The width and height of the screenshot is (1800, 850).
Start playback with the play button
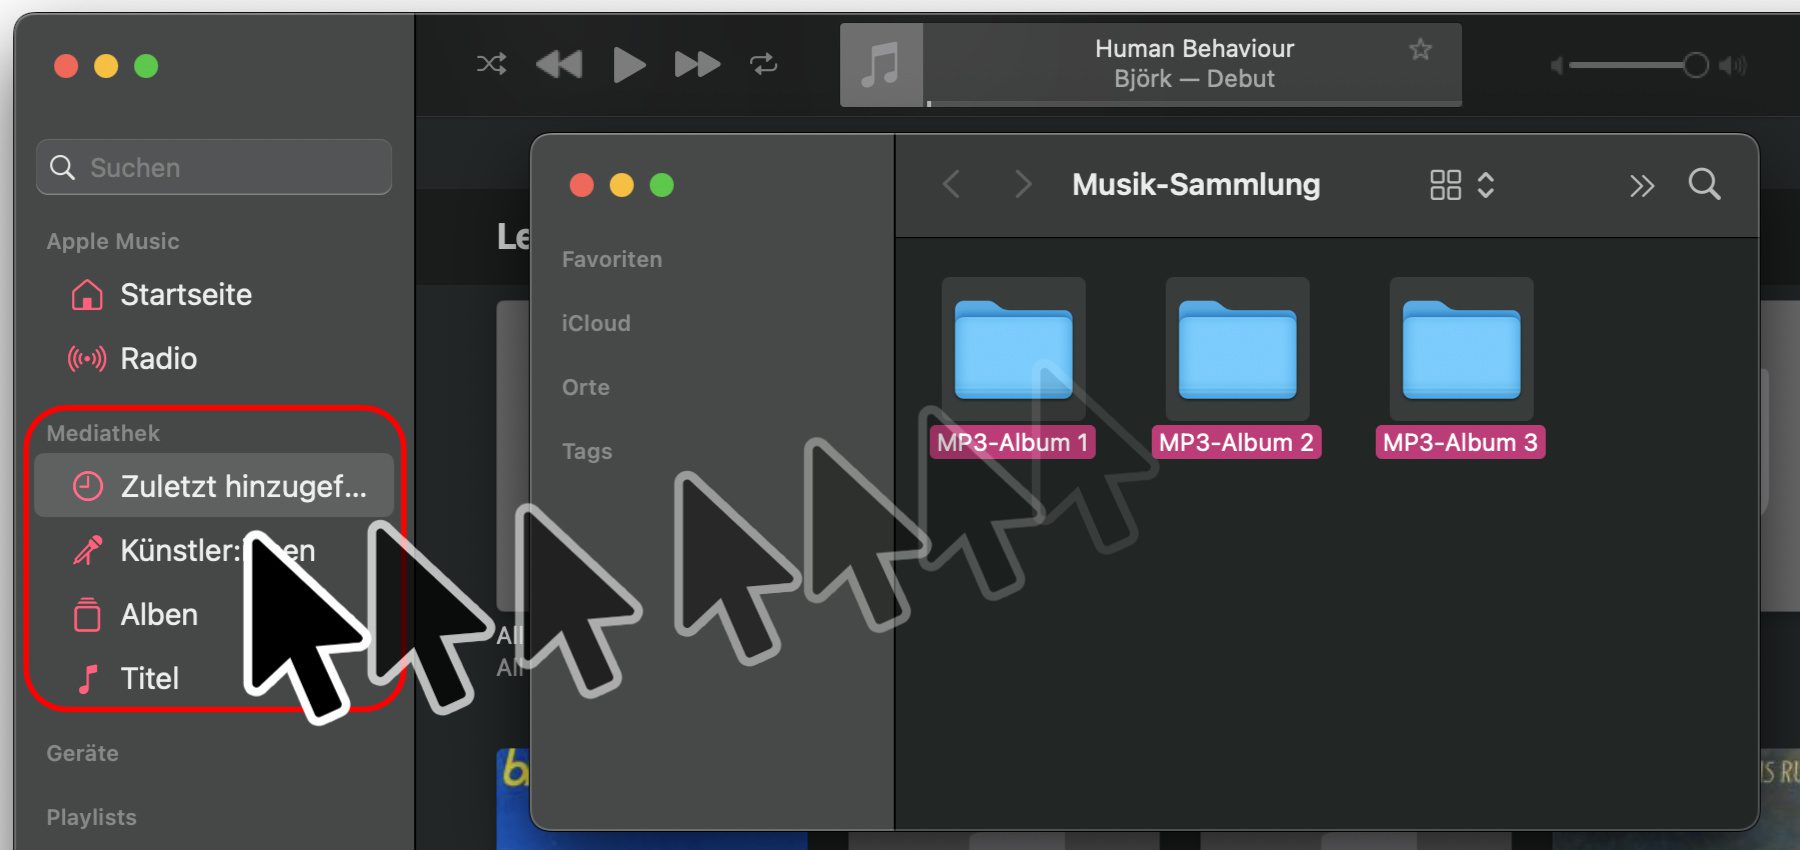pyautogui.click(x=629, y=65)
